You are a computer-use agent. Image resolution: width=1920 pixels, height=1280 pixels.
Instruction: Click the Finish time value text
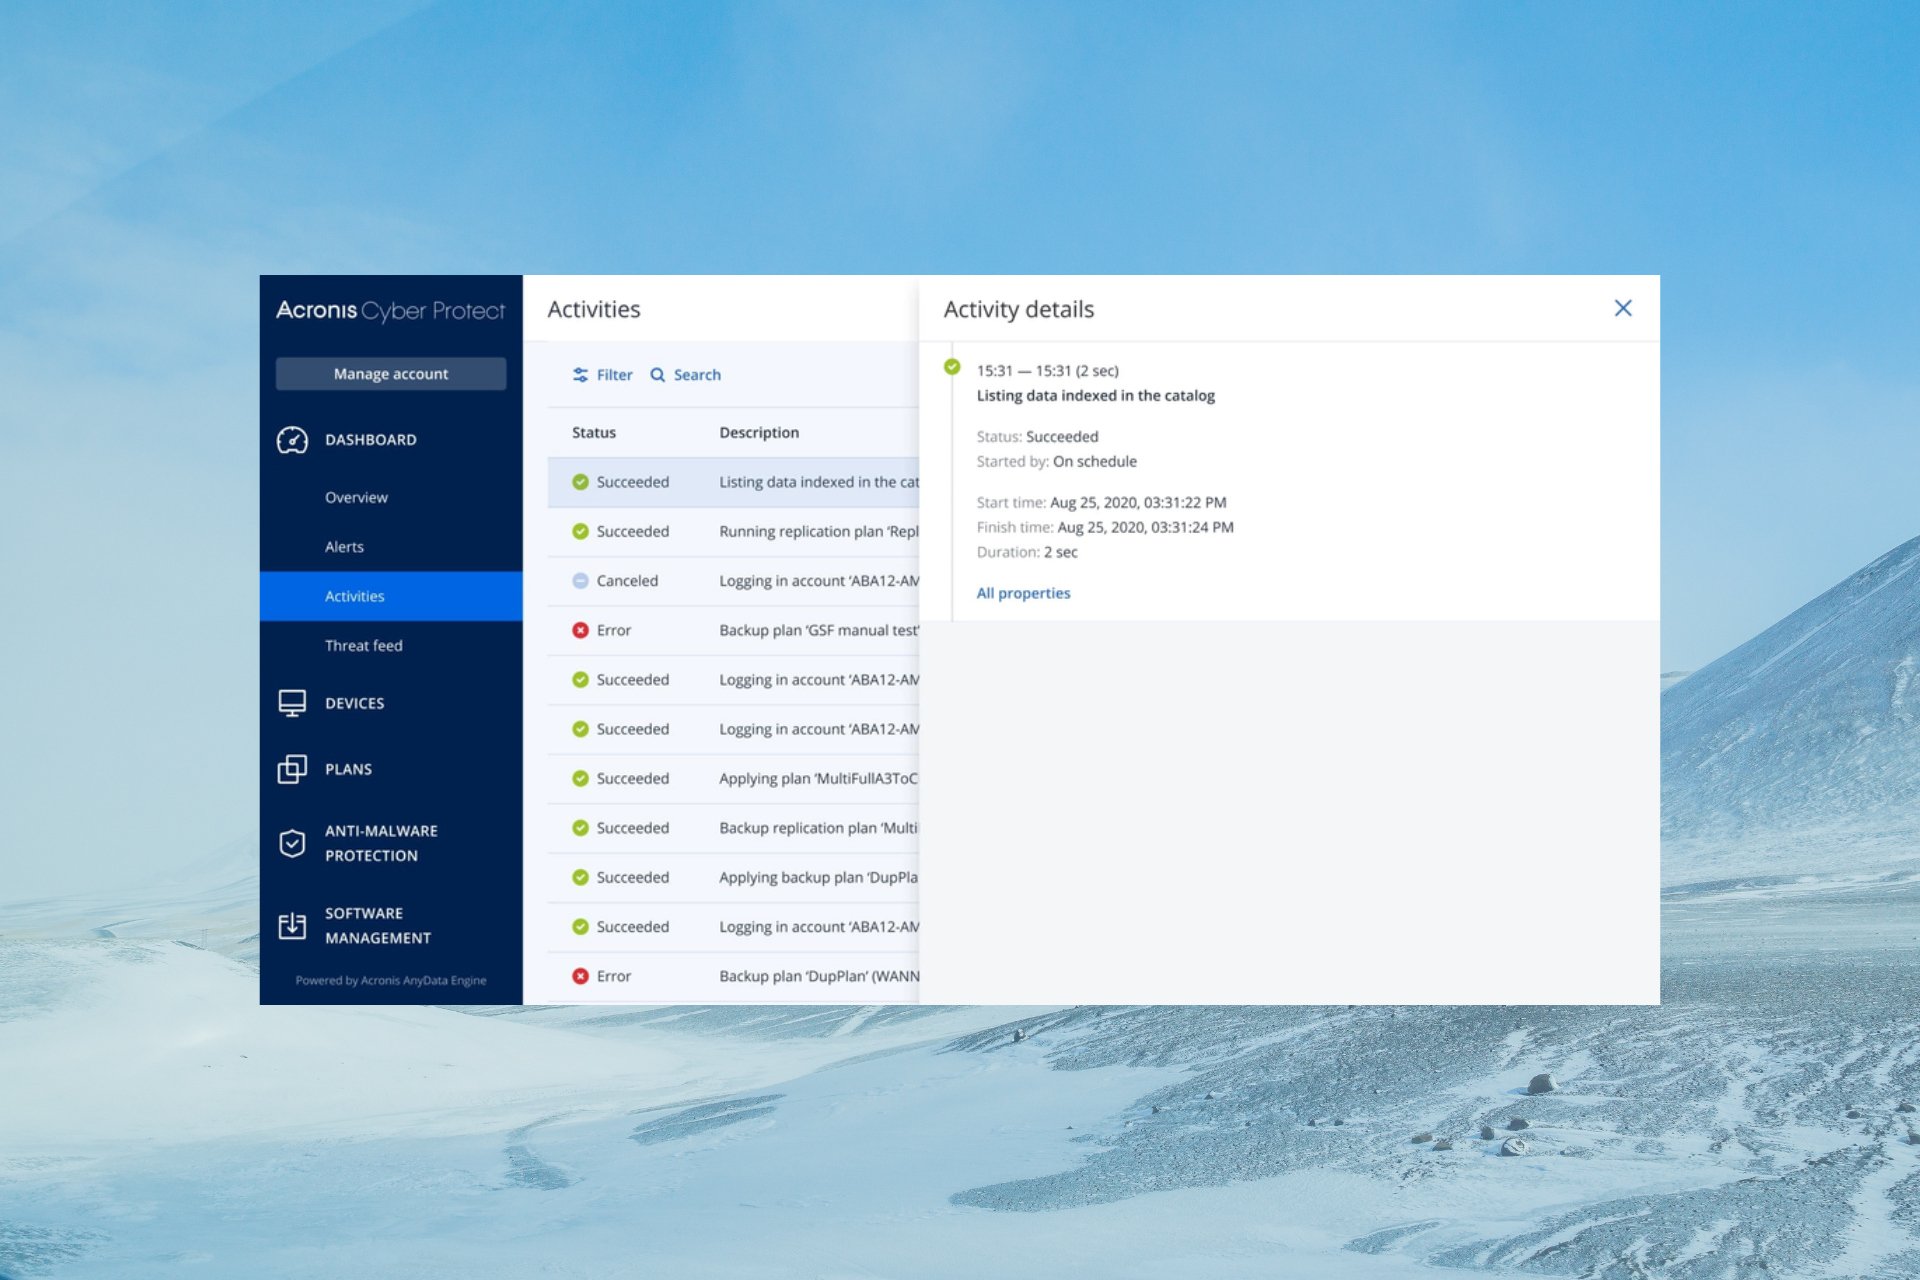click(1145, 527)
